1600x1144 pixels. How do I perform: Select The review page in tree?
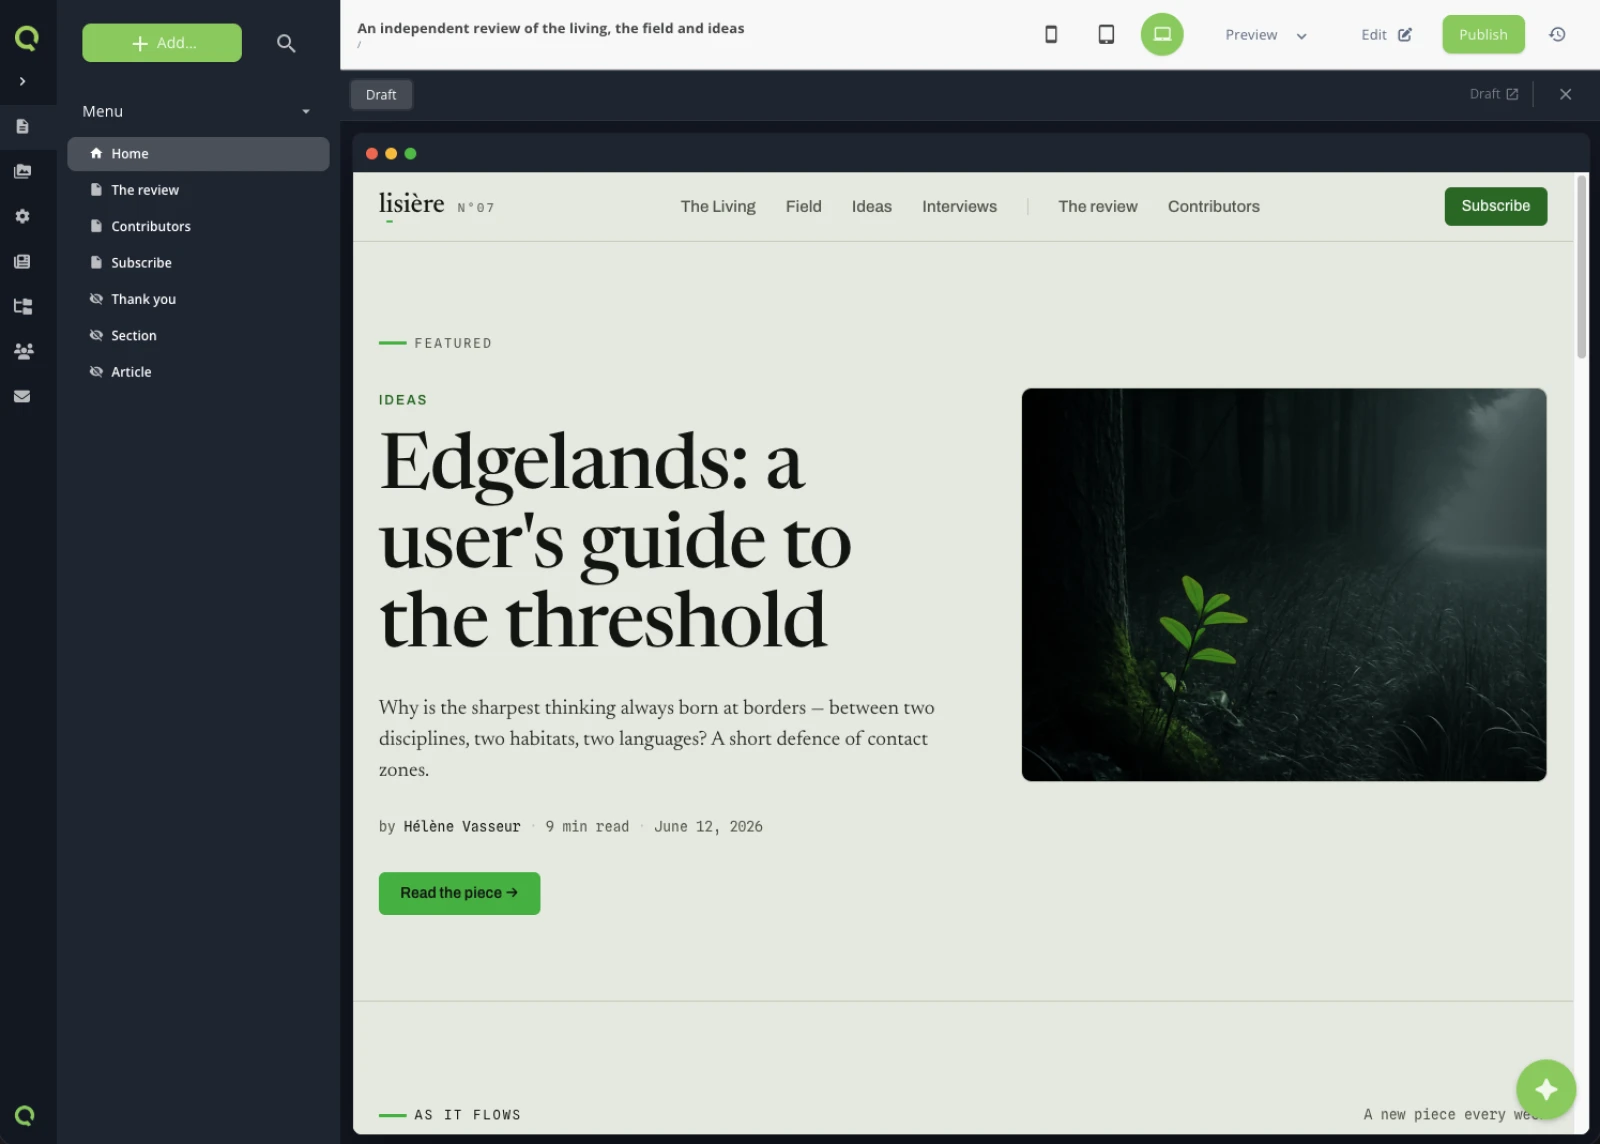pos(198,190)
